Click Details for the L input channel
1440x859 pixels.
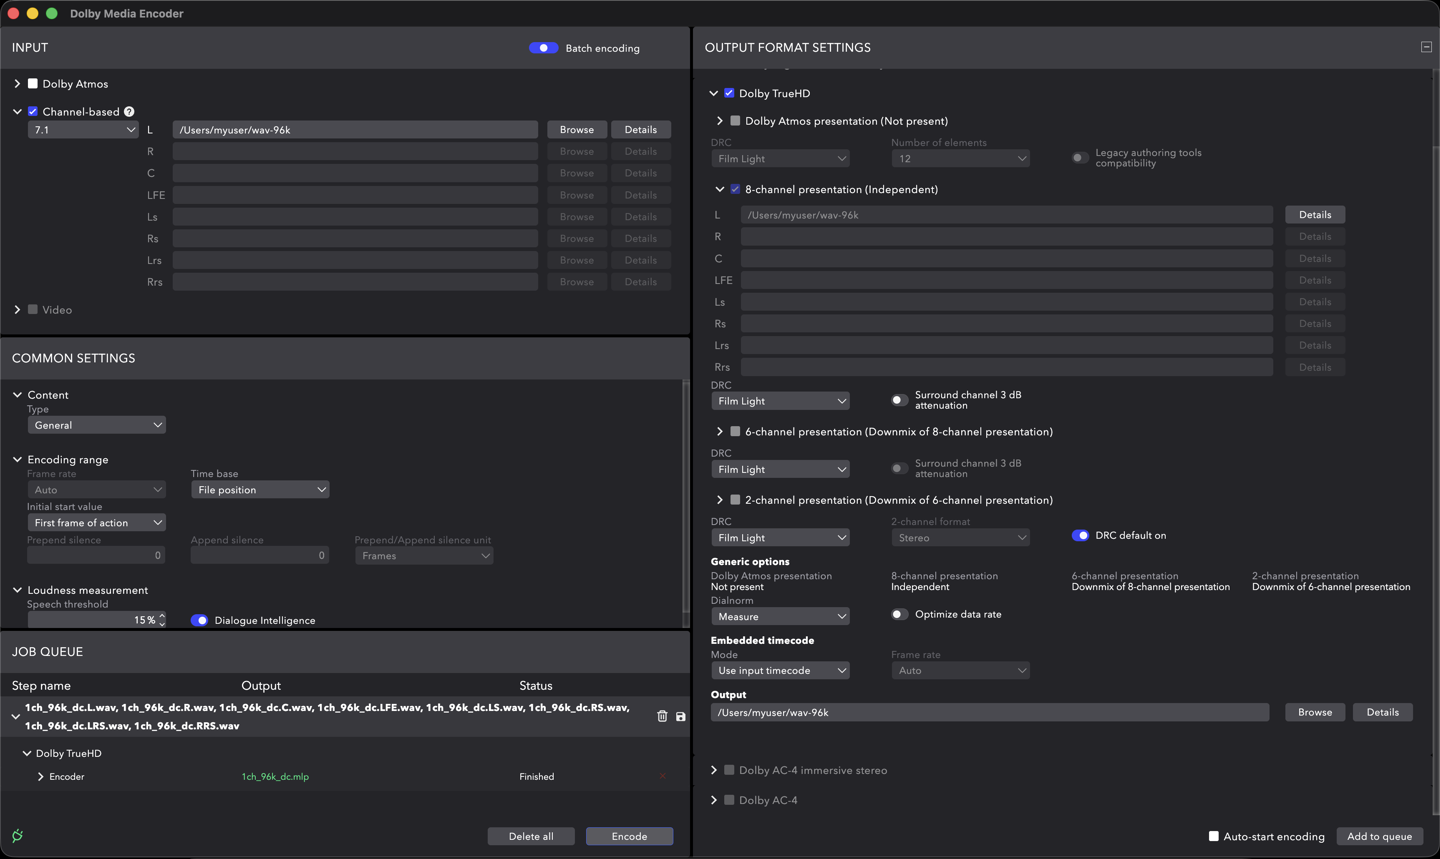[641, 130]
